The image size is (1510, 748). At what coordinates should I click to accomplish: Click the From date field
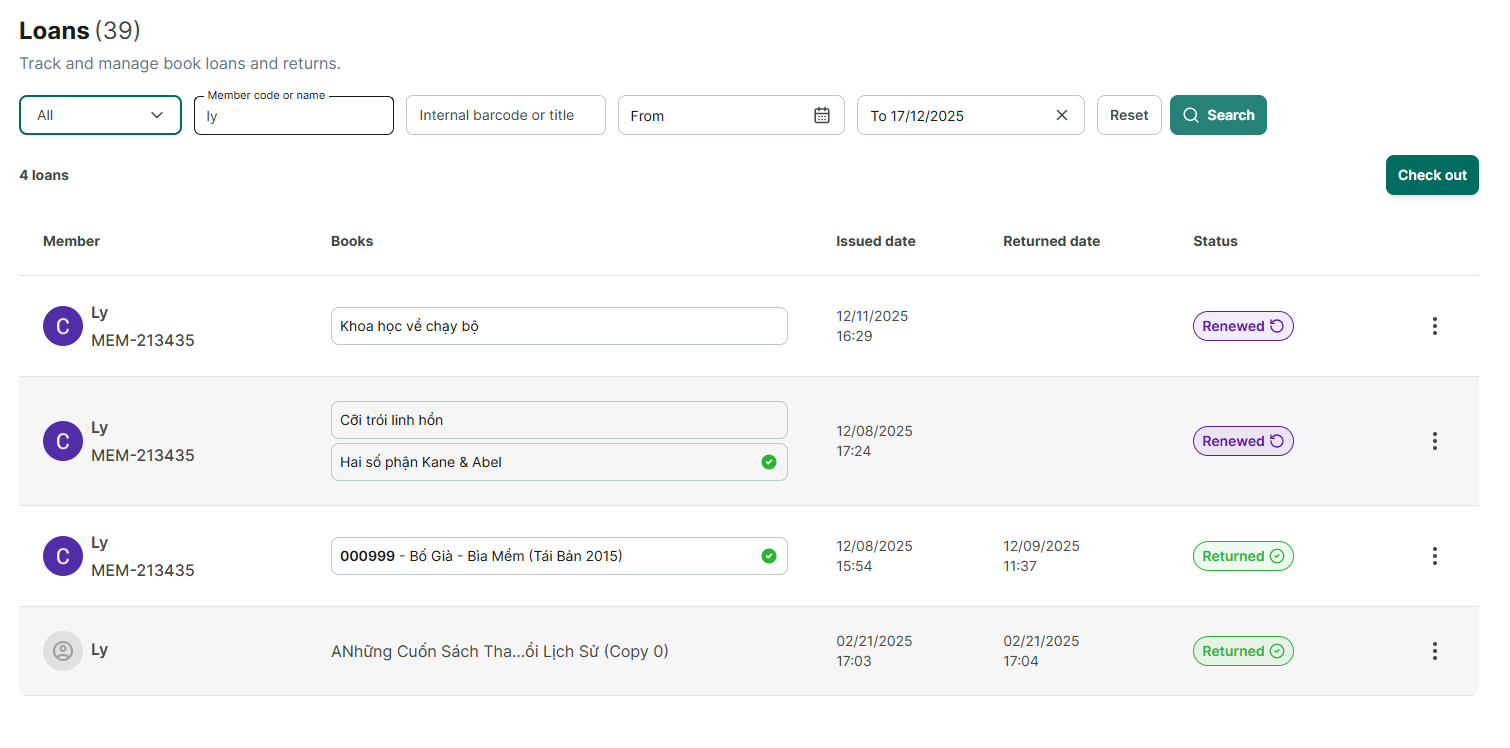[x=731, y=115]
